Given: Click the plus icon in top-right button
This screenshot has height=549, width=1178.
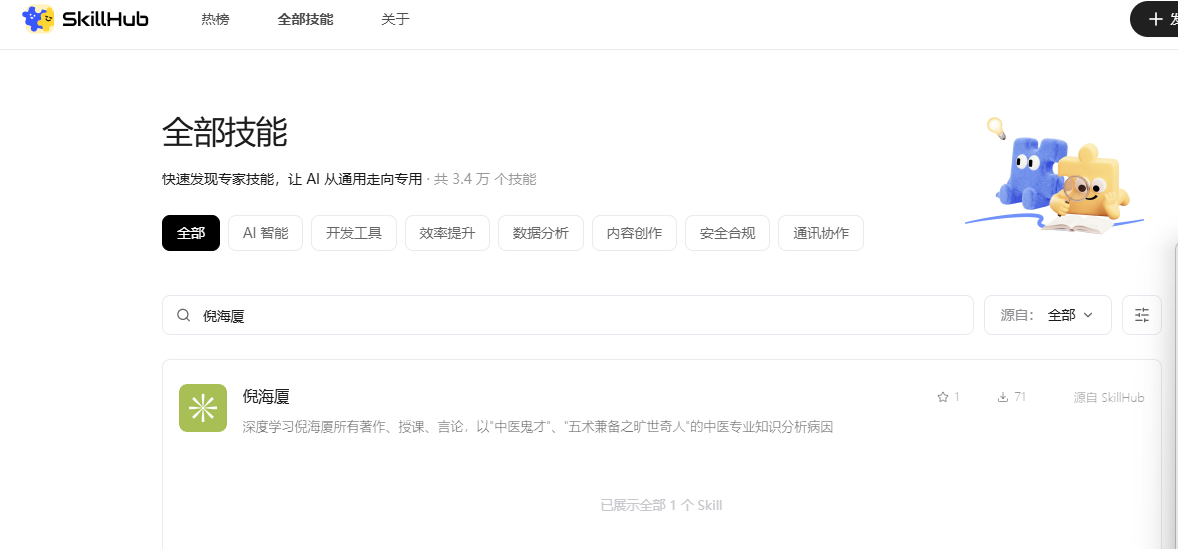Looking at the screenshot, I should (x=1156, y=19).
